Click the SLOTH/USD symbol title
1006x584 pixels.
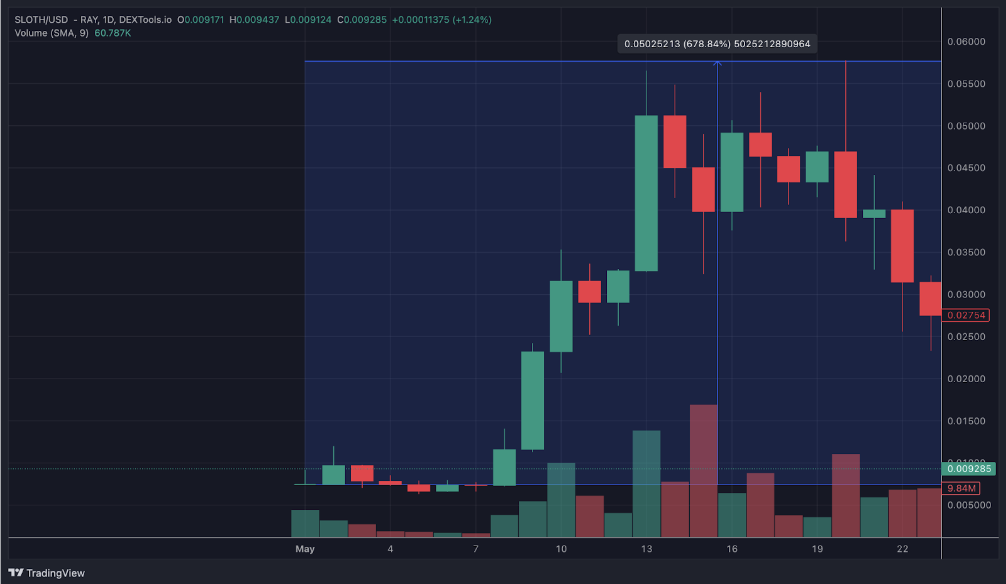(x=41, y=20)
